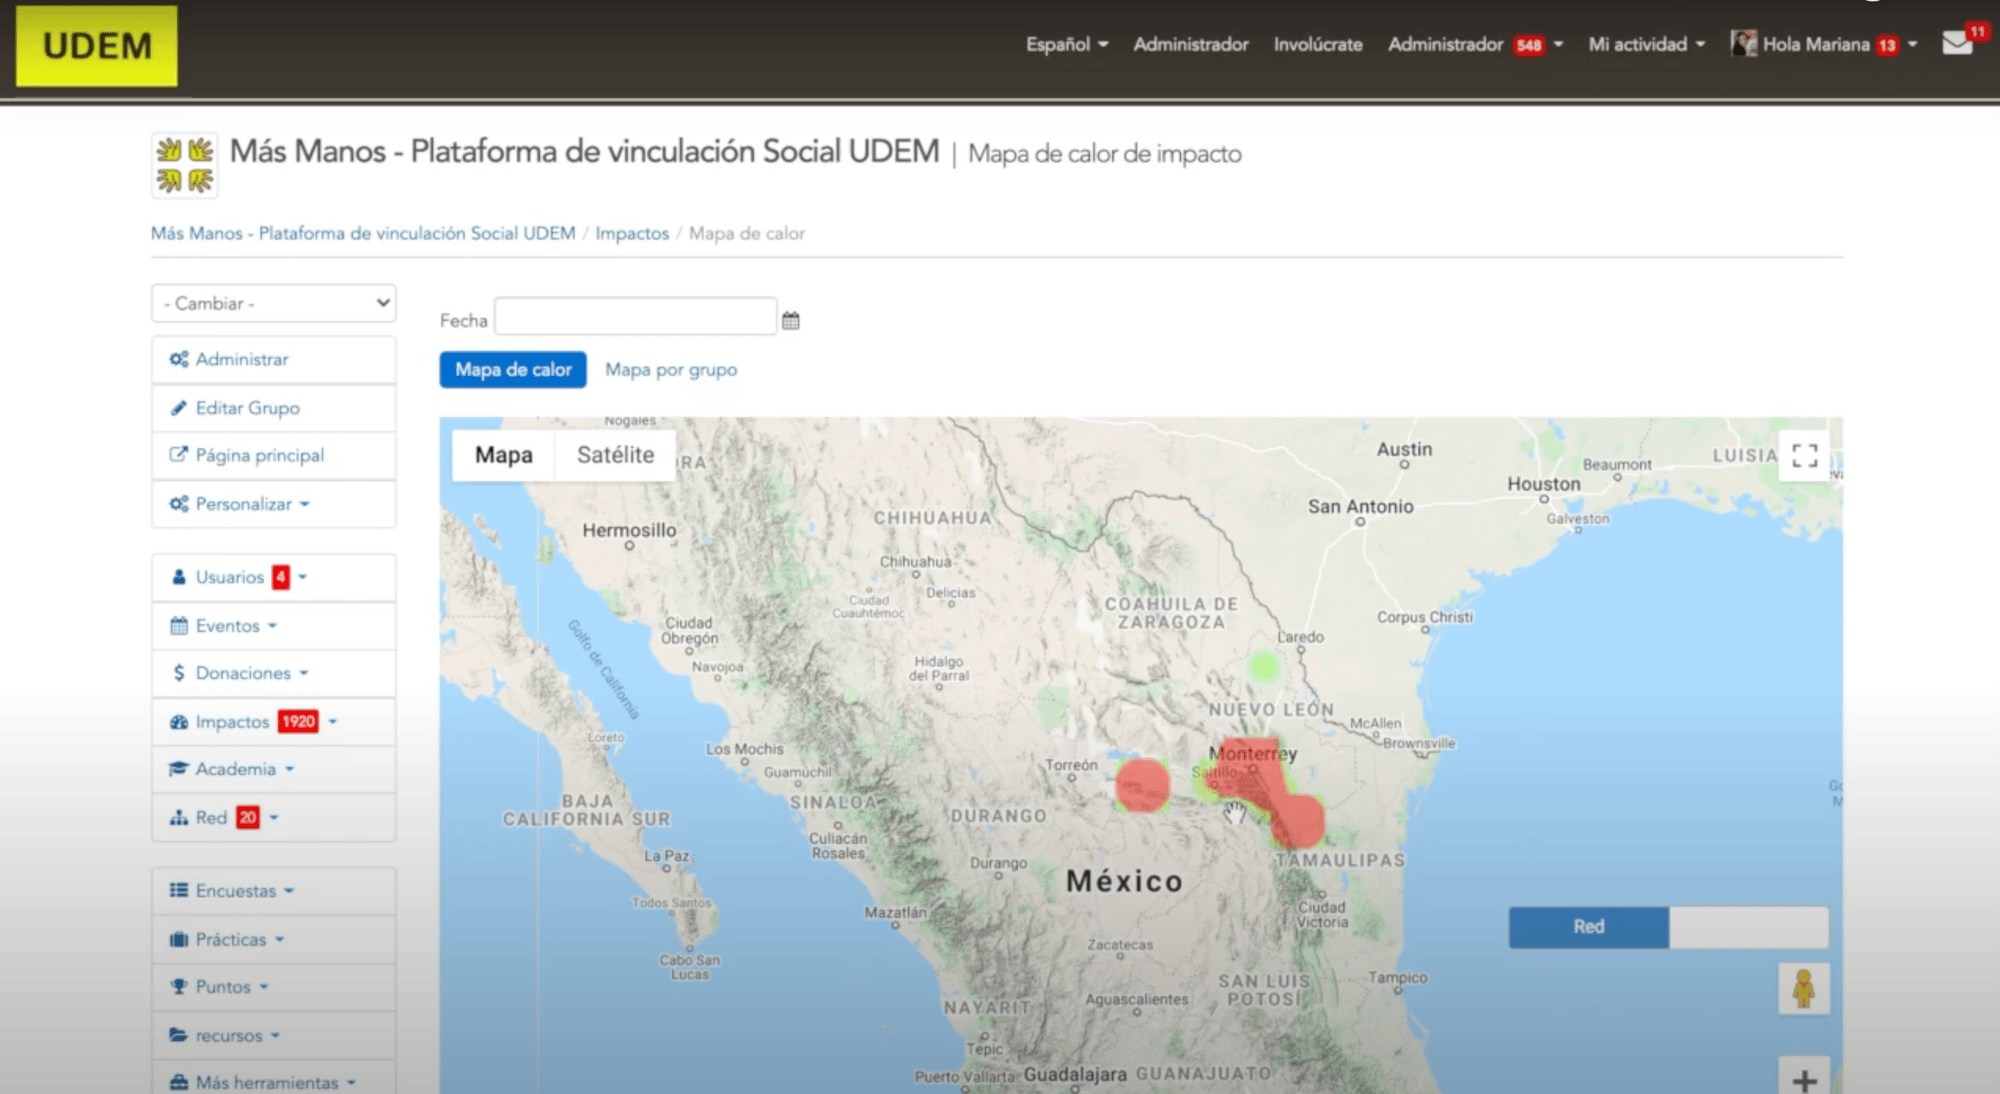
Task: Toggle fullscreen map view
Action: pos(1805,456)
